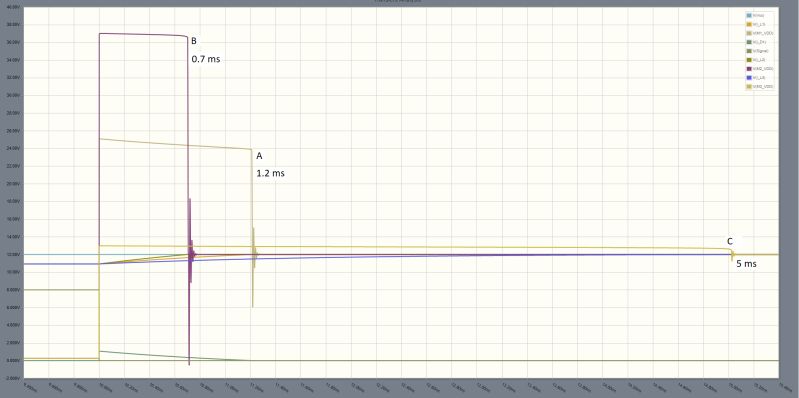This screenshot has height=398, width=799.
Task: Click the bright blue legend color swatch
Action: tap(749, 77)
